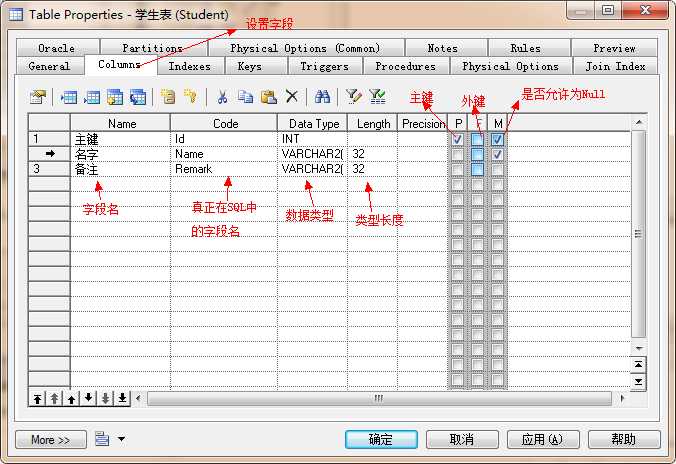Toggle the P checkbox for the Name code row
Screen dimensions: 676x464
pos(457,154)
